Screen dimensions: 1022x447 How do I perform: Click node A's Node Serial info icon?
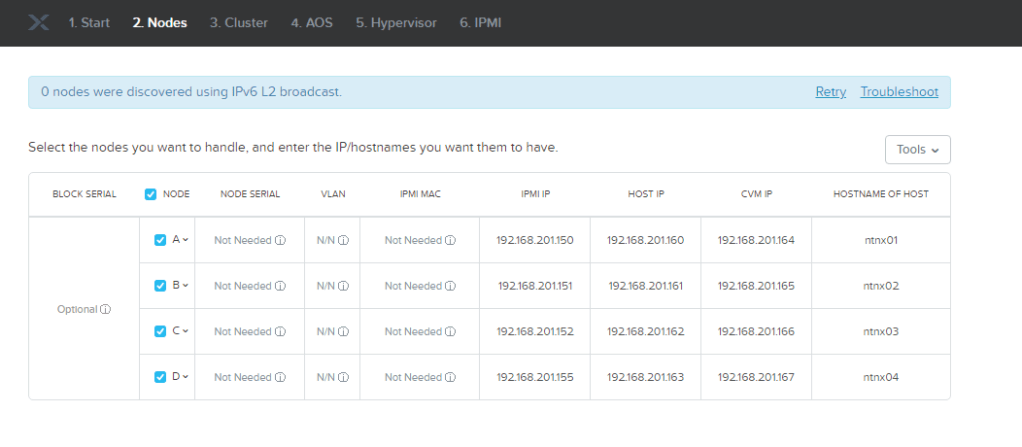(281, 240)
